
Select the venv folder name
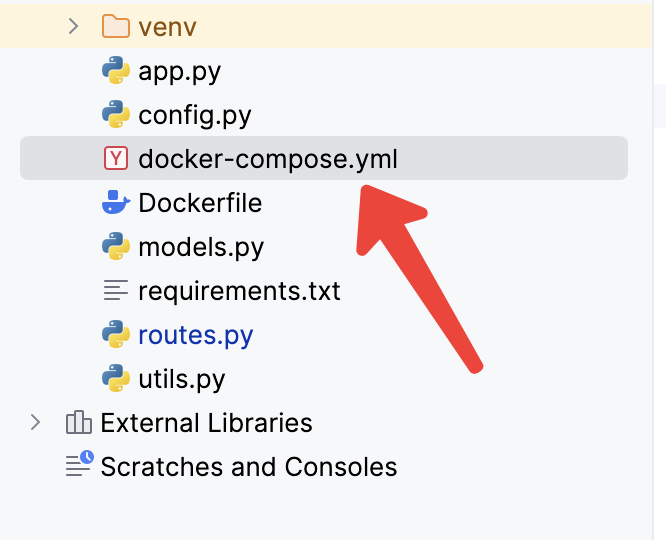tap(167, 27)
